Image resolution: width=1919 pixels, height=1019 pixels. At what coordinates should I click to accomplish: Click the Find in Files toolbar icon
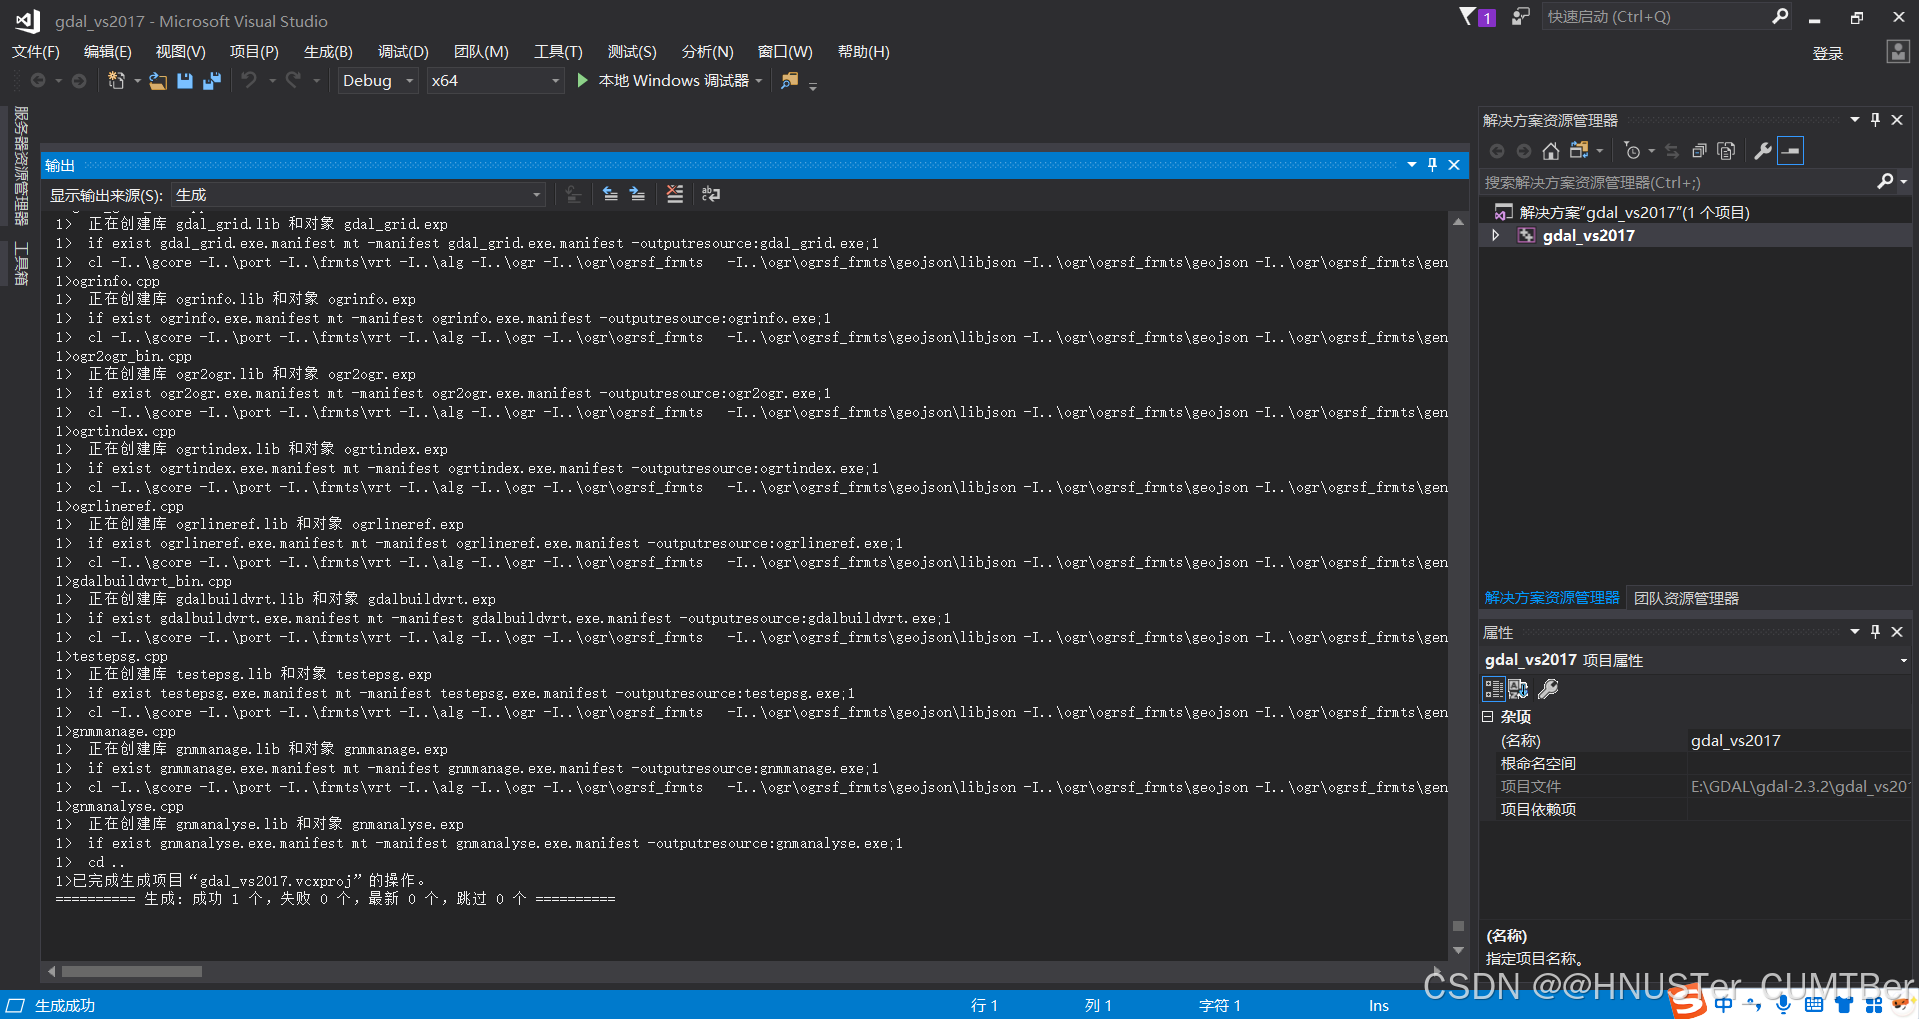pyautogui.click(x=790, y=81)
